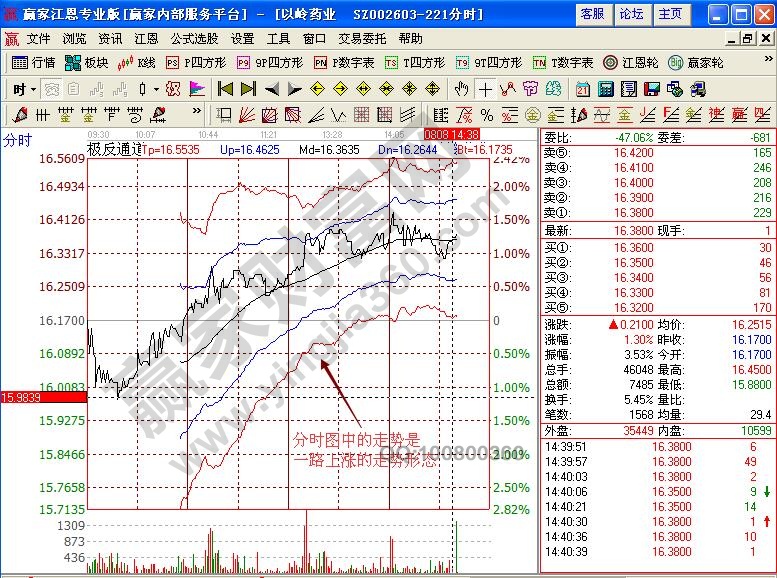Screen dimensions: 777x578
Task: Expand the 时 period dropdown
Action: [x=23, y=88]
